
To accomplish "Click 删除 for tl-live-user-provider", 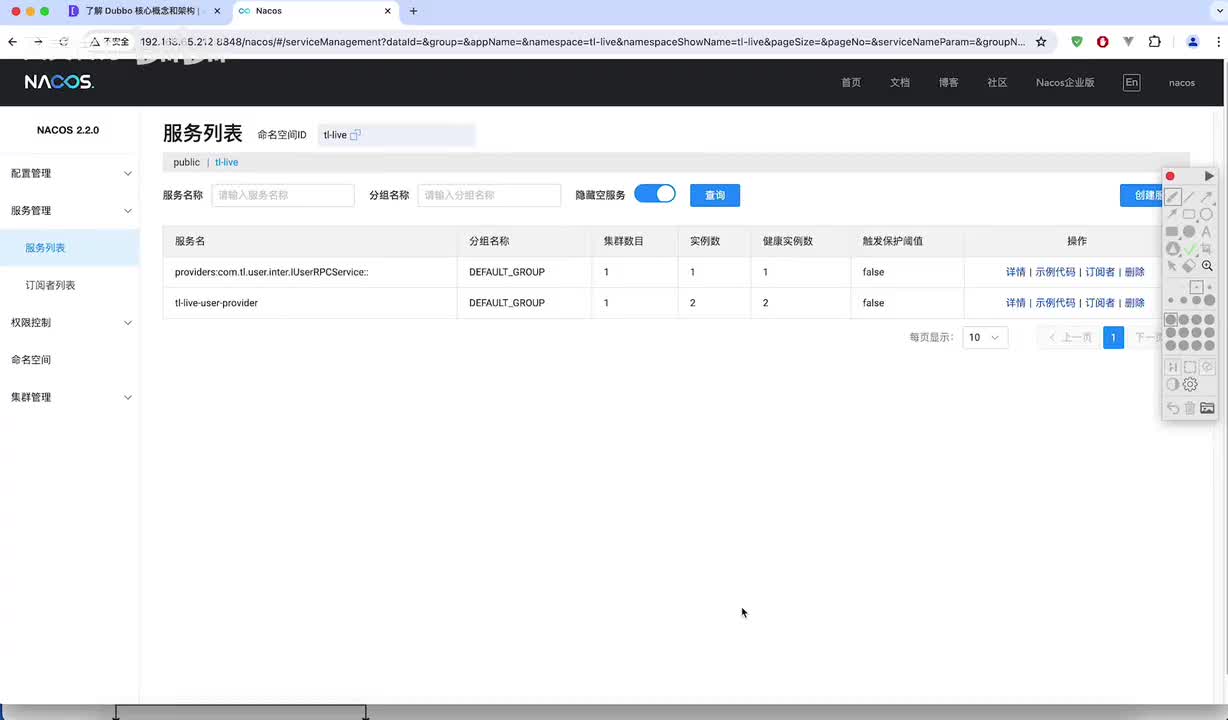I will [1134, 303].
